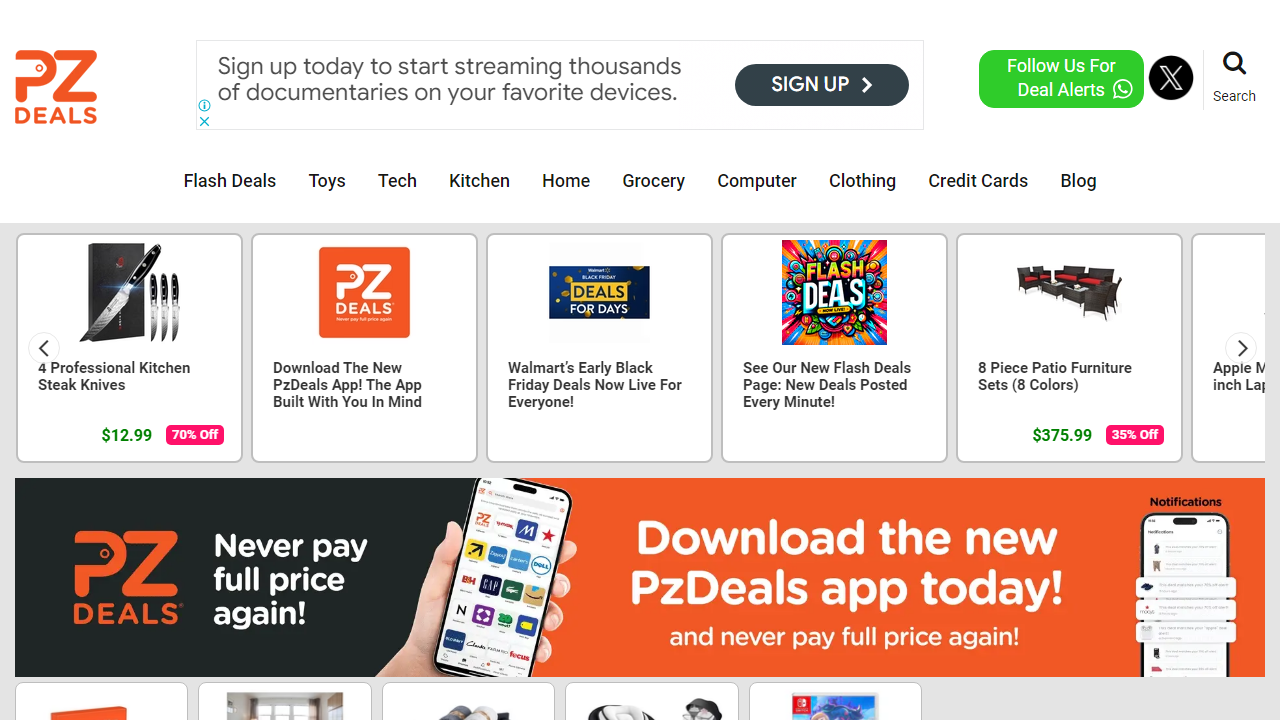Screen dimensions: 1280x720
Task: Select the 70% Off badge
Action: pos(195,435)
